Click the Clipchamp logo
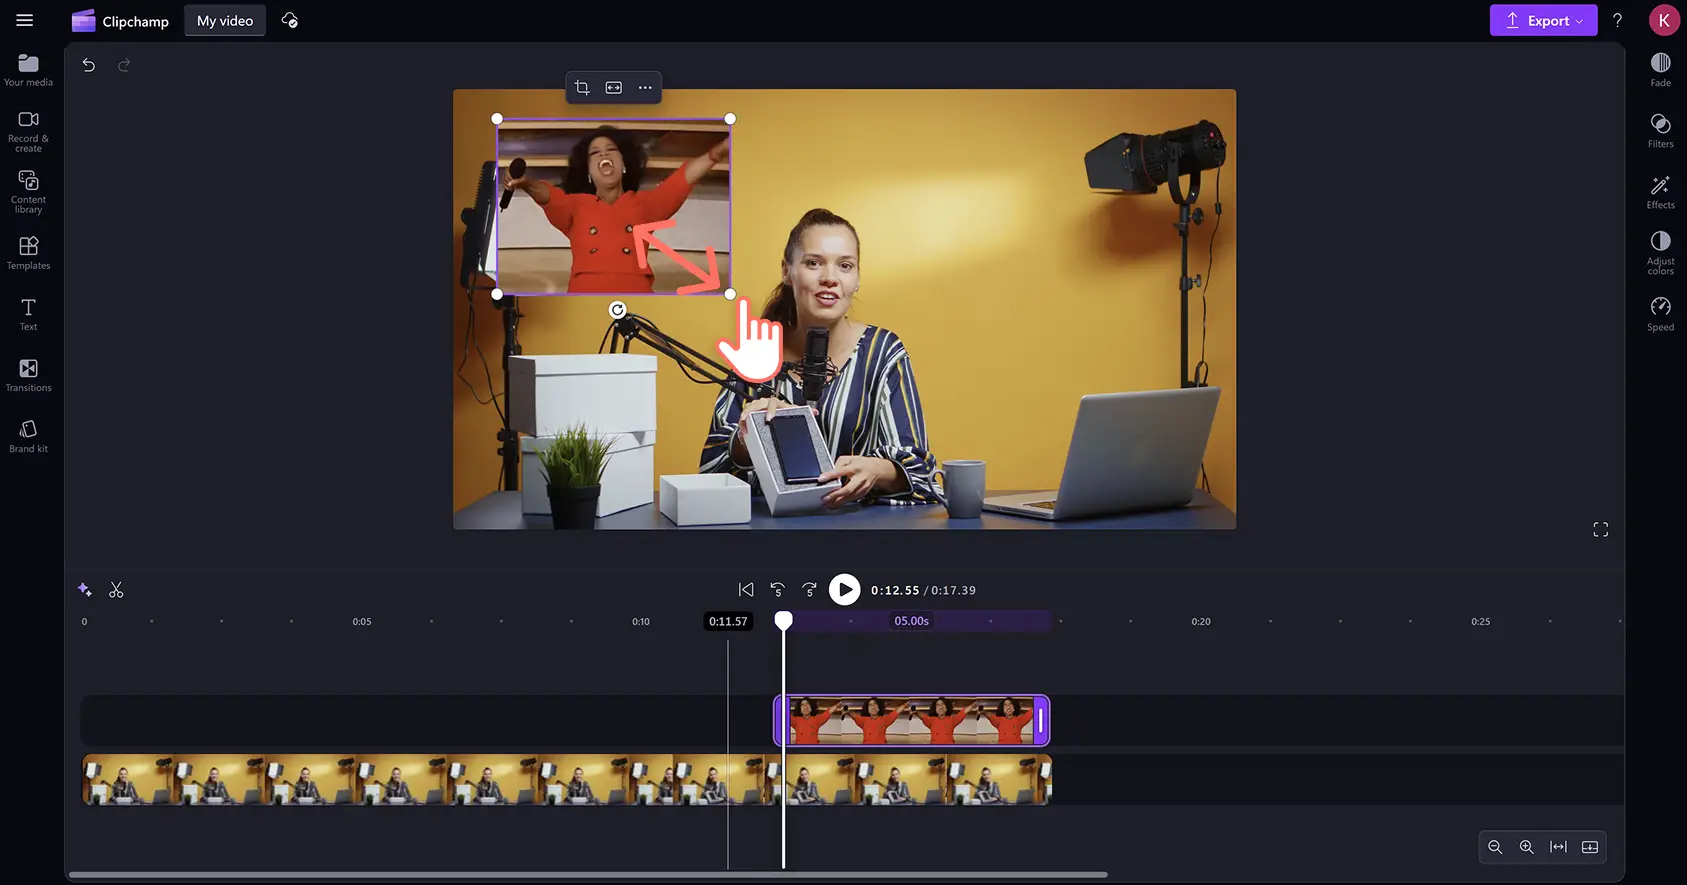The width and height of the screenshot is (1687, 885). pyautogui.click(x=120, y=21)
